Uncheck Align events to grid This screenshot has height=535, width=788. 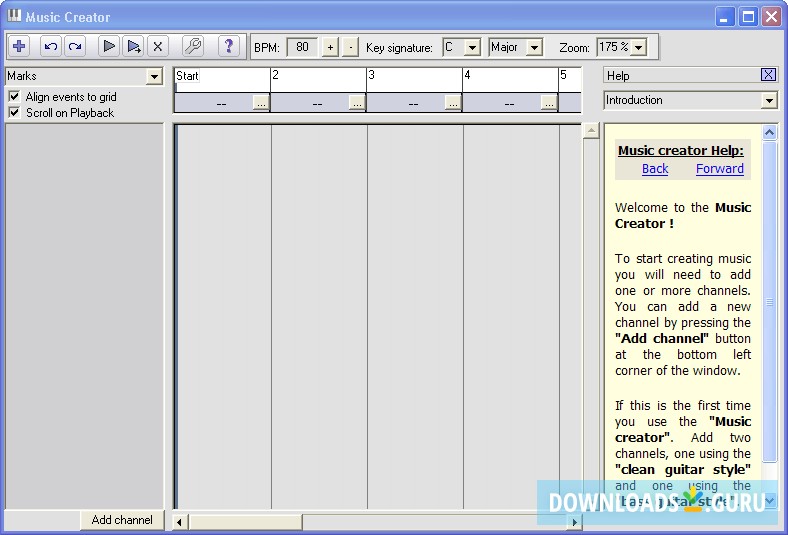point(14,96)
